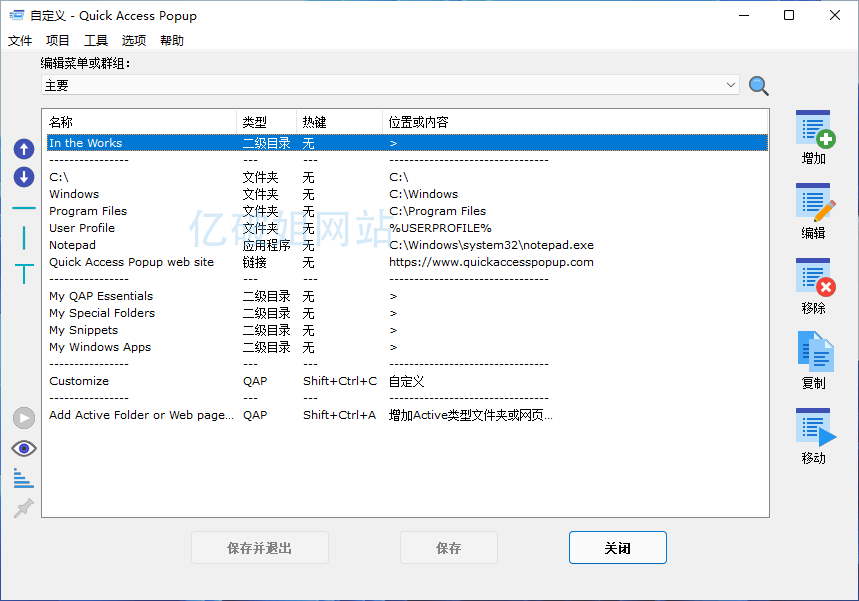Screen dimensions: 859x601
Task: Click the 保存并退出 button
Action: [x=259, y=547]
